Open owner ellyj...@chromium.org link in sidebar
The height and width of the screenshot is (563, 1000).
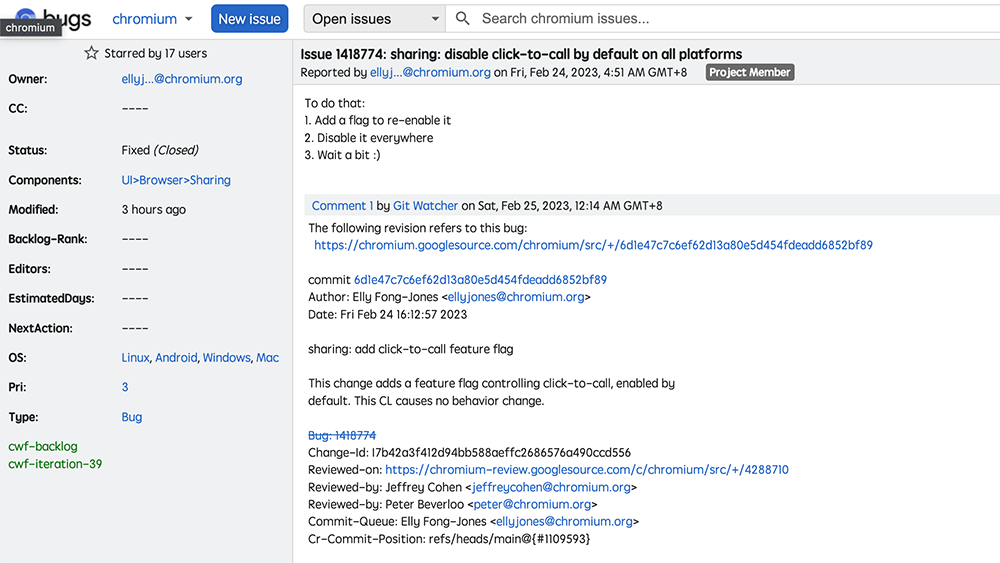[x=182, y=79]
